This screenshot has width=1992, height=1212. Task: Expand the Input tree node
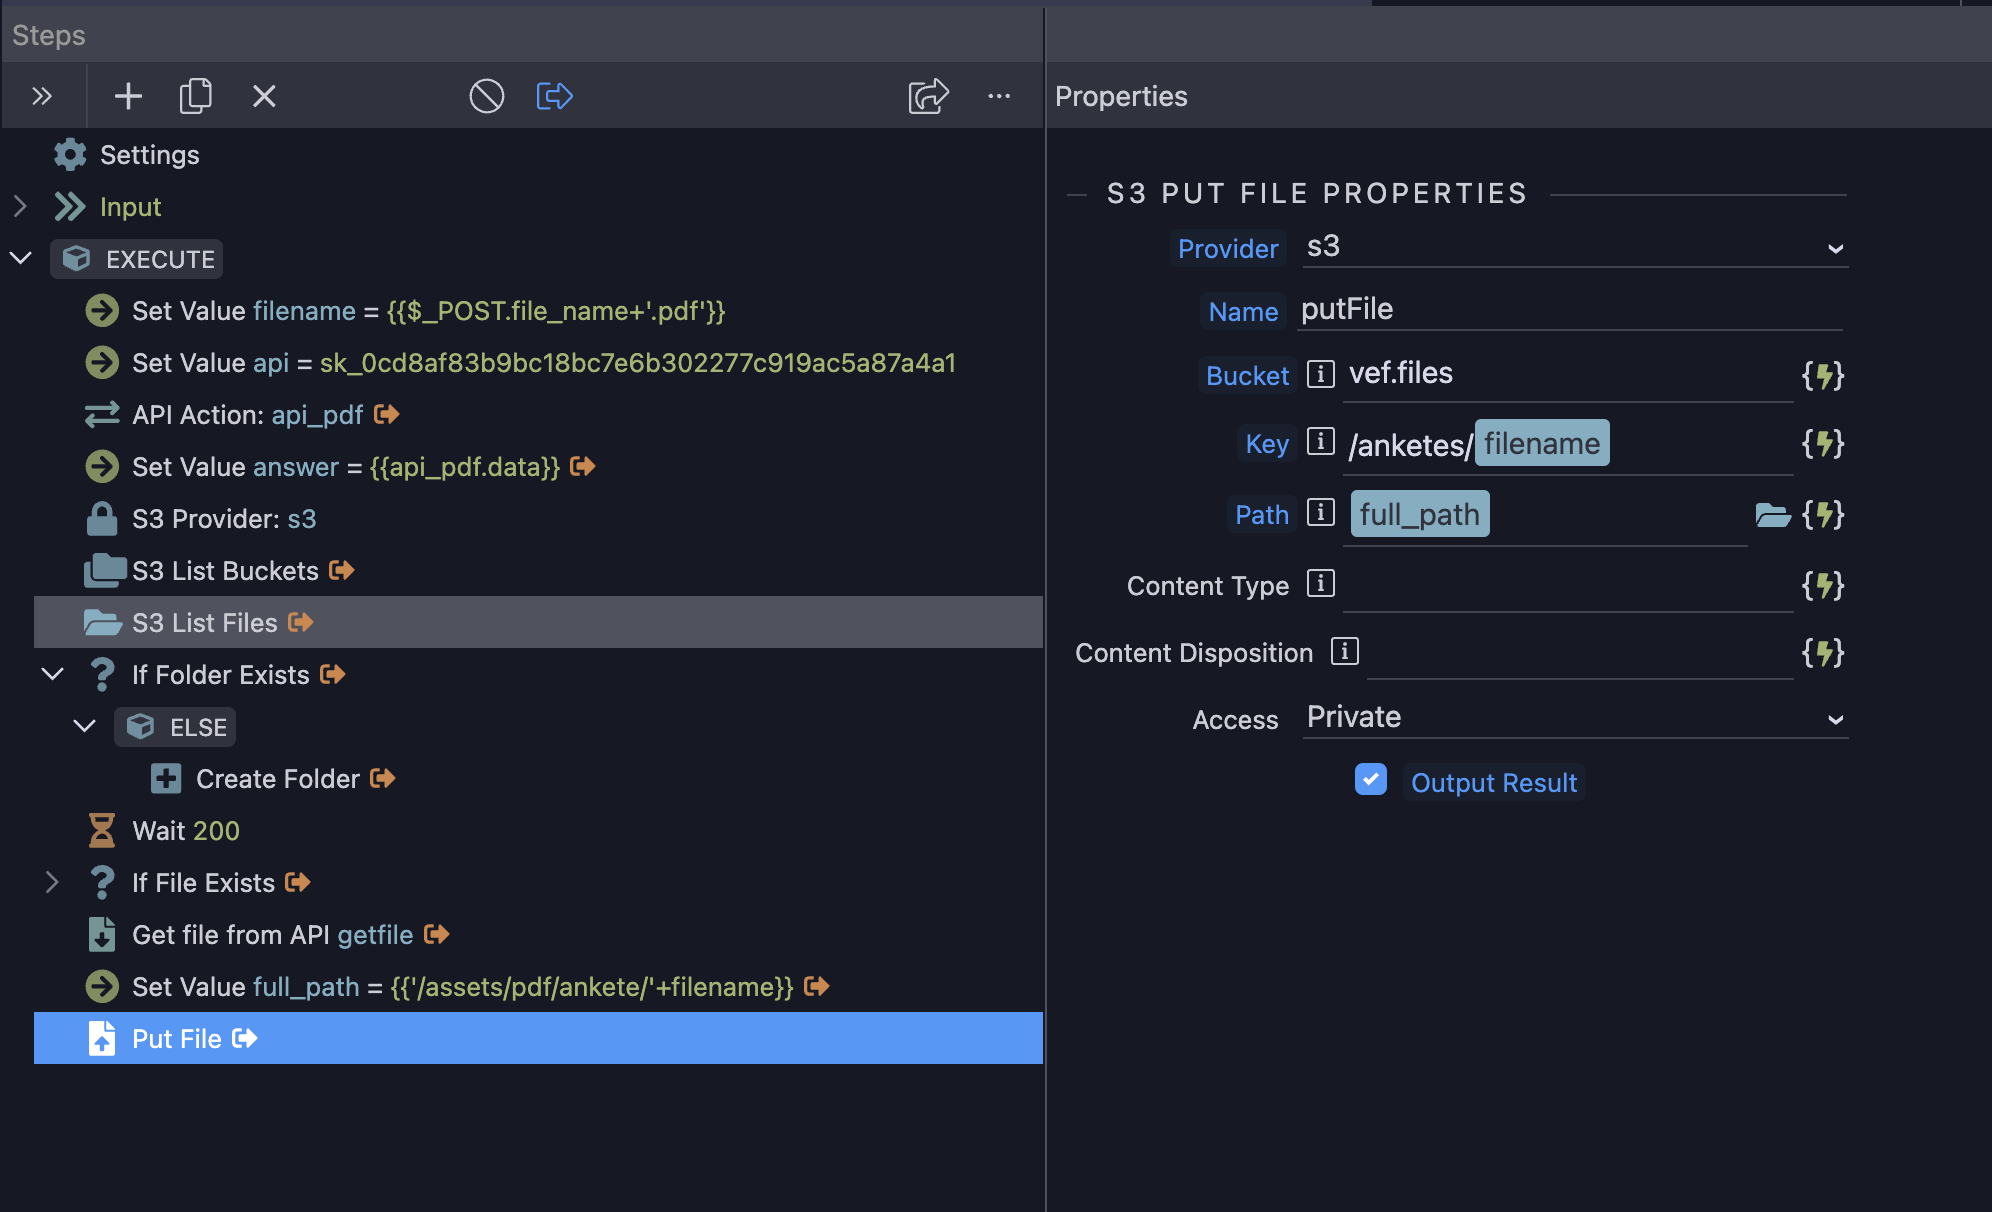tap(20, 207)
